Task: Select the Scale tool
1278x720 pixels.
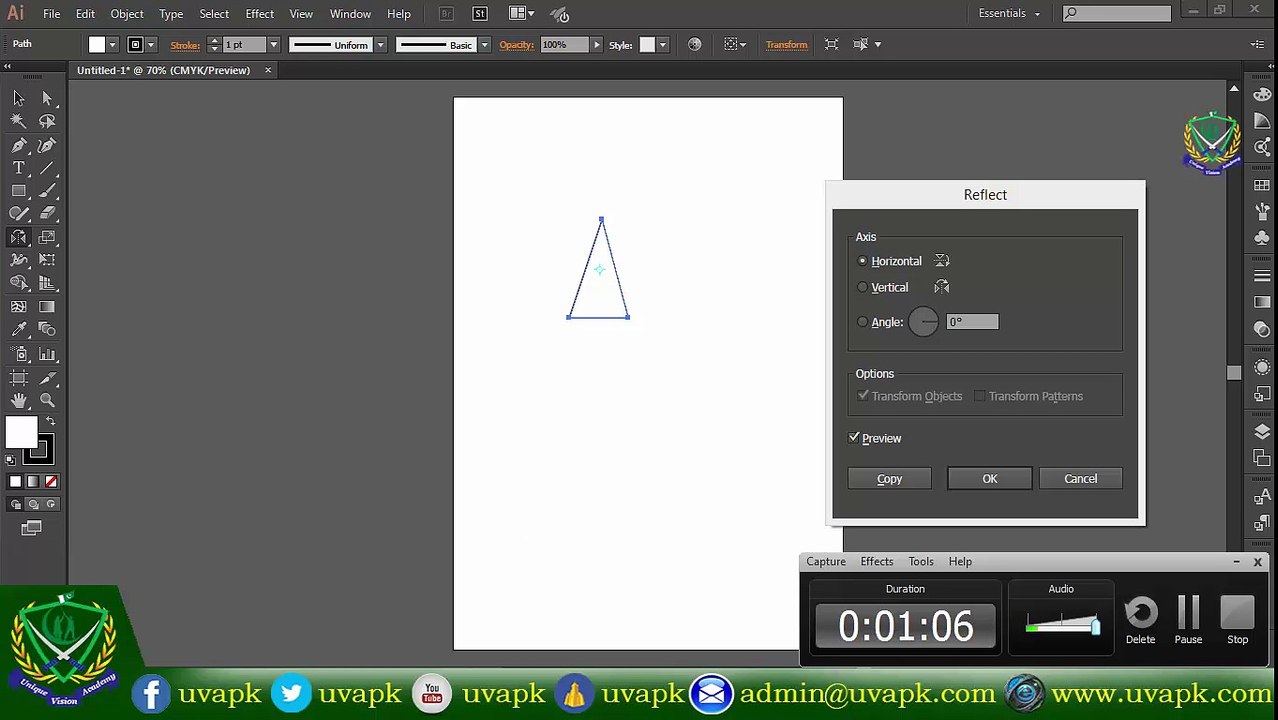Action: [47, 237]
